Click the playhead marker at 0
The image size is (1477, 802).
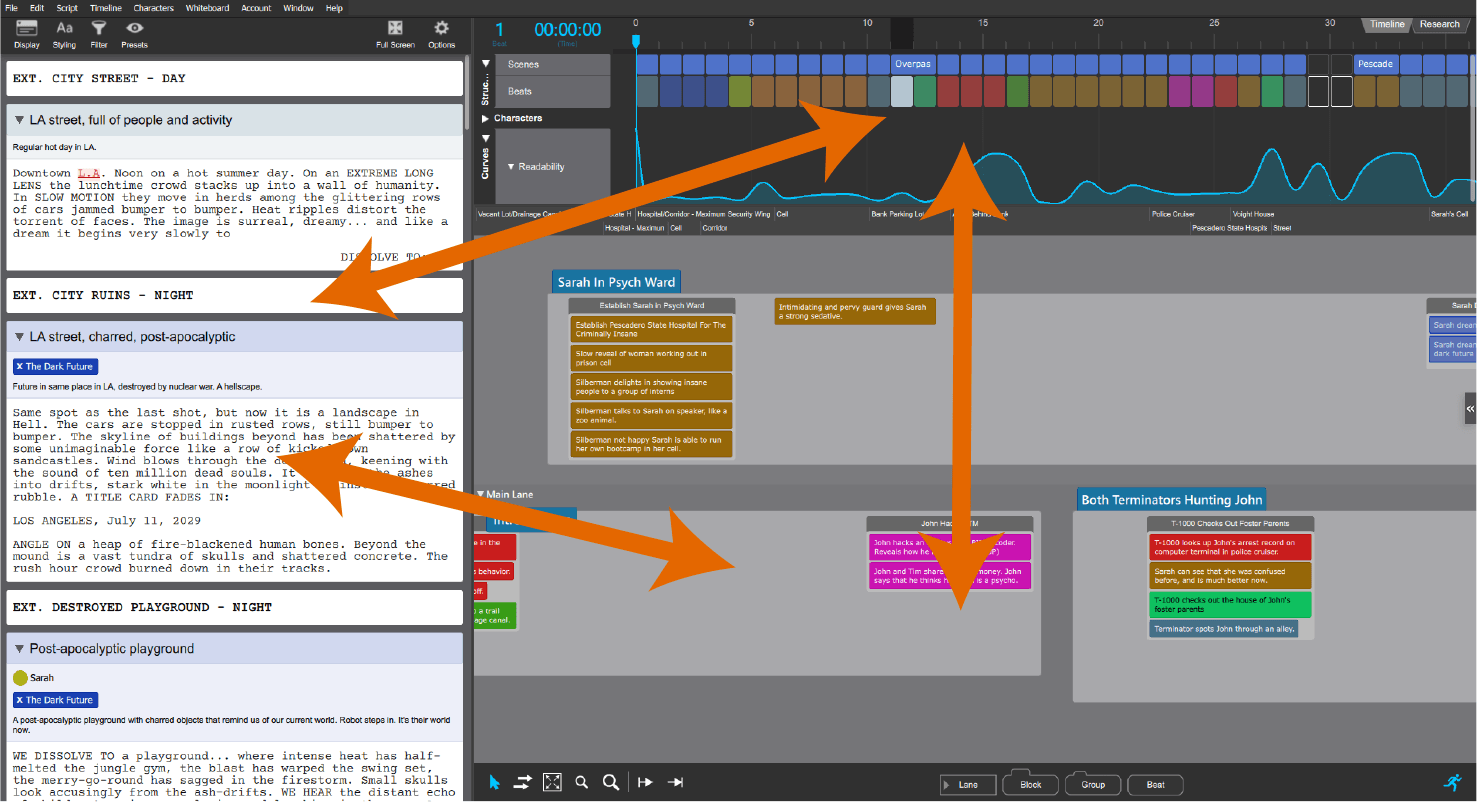click(635, 41)
